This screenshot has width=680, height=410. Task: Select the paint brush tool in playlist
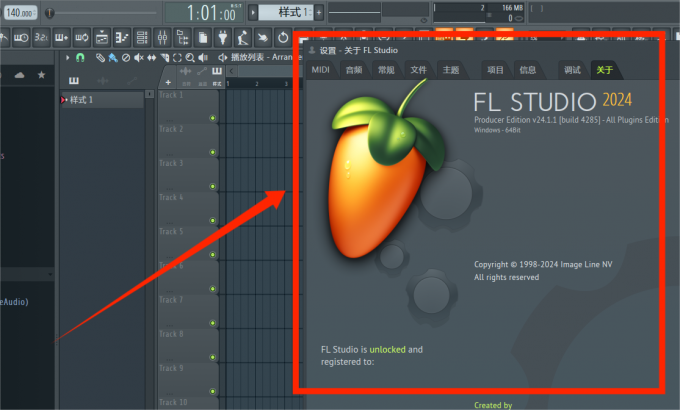(113, 57)
